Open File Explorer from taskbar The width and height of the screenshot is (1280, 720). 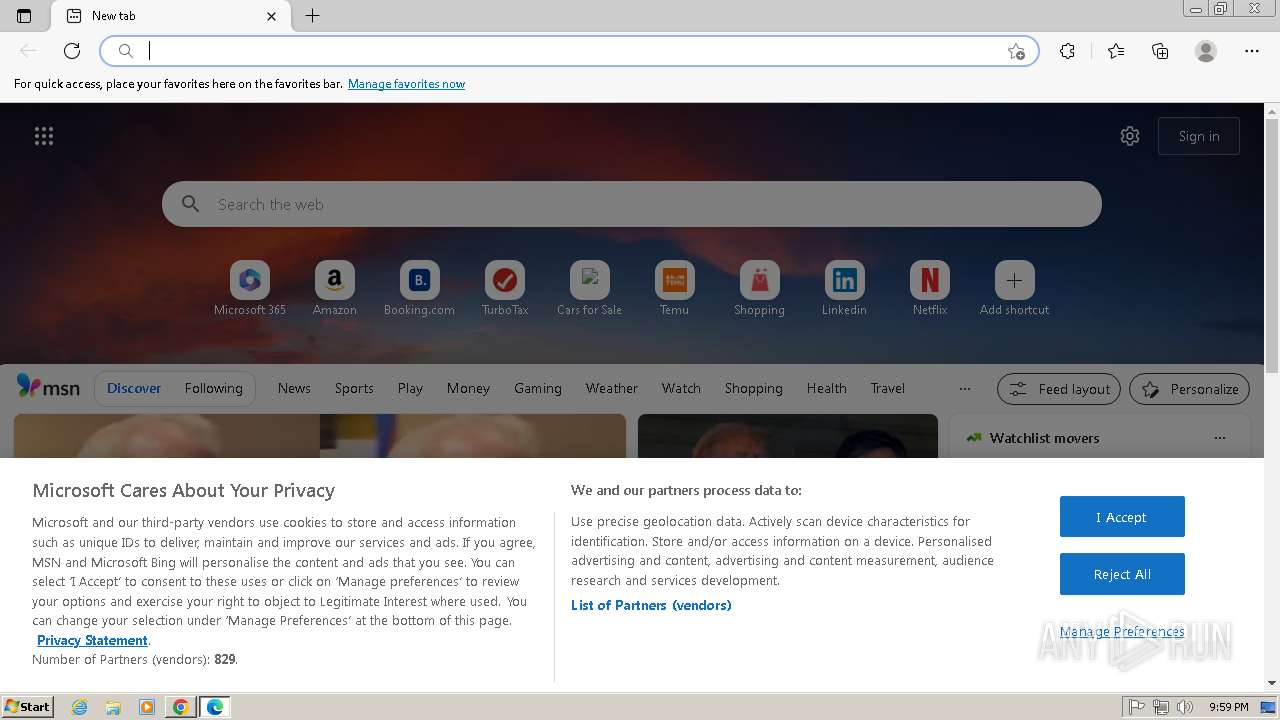[113, 707]
